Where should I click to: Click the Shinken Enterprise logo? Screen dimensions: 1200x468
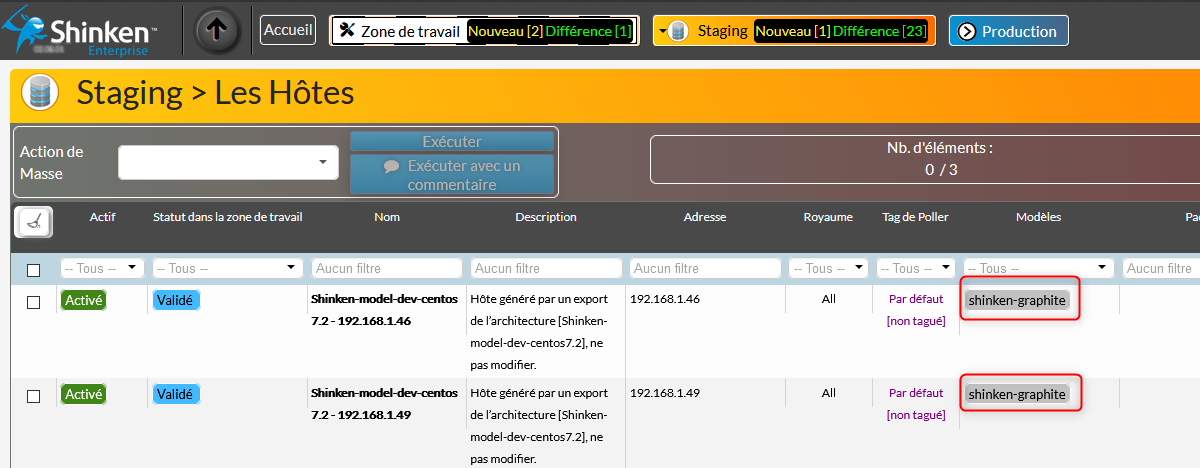pos(87,31)
